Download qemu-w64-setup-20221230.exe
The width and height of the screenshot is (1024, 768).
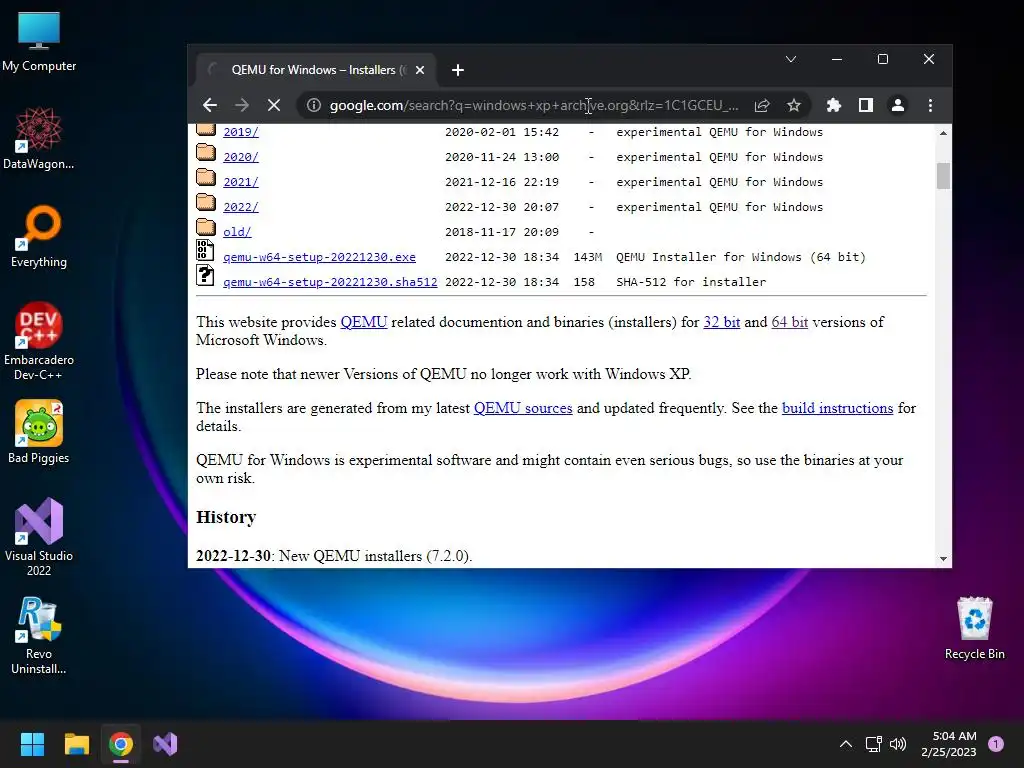point(319,257)
